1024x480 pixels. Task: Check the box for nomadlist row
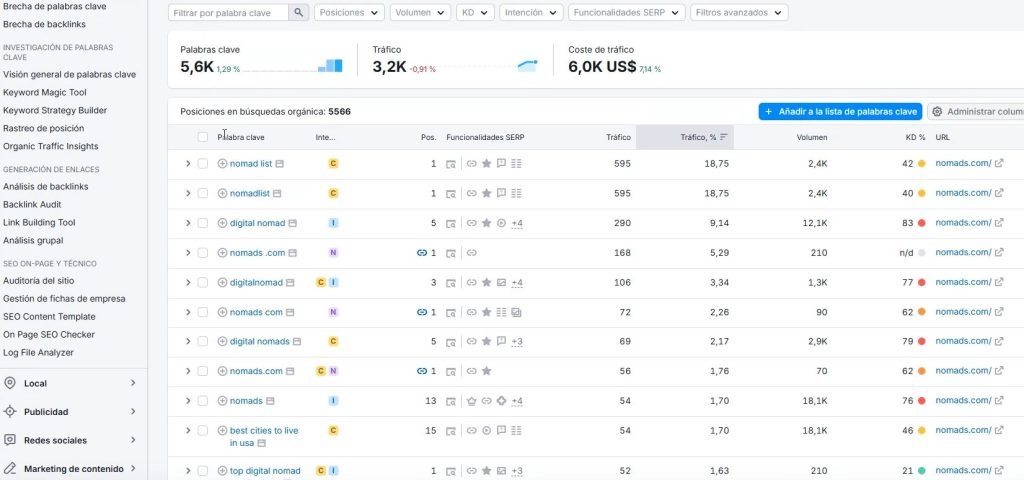202,193
